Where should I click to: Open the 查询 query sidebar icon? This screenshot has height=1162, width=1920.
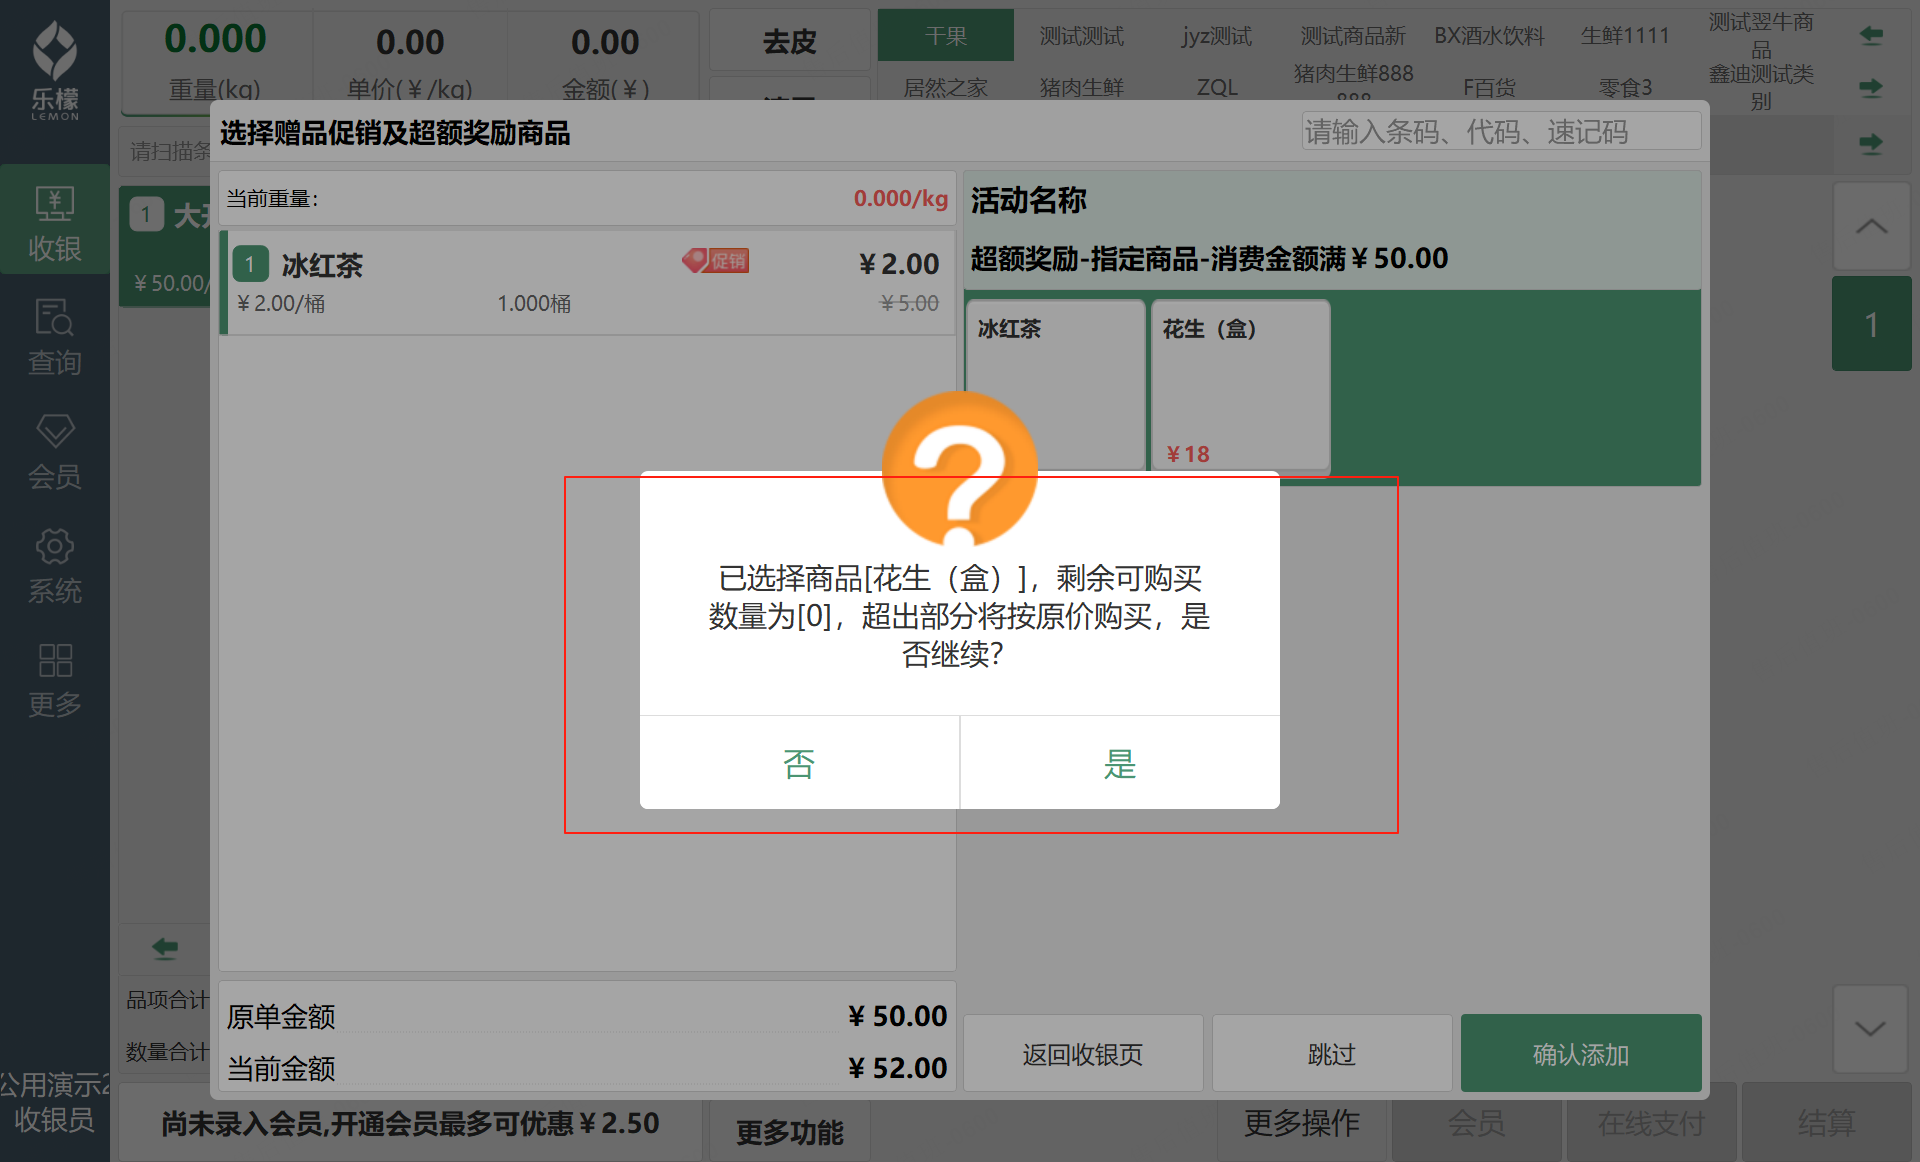(55, 336)
